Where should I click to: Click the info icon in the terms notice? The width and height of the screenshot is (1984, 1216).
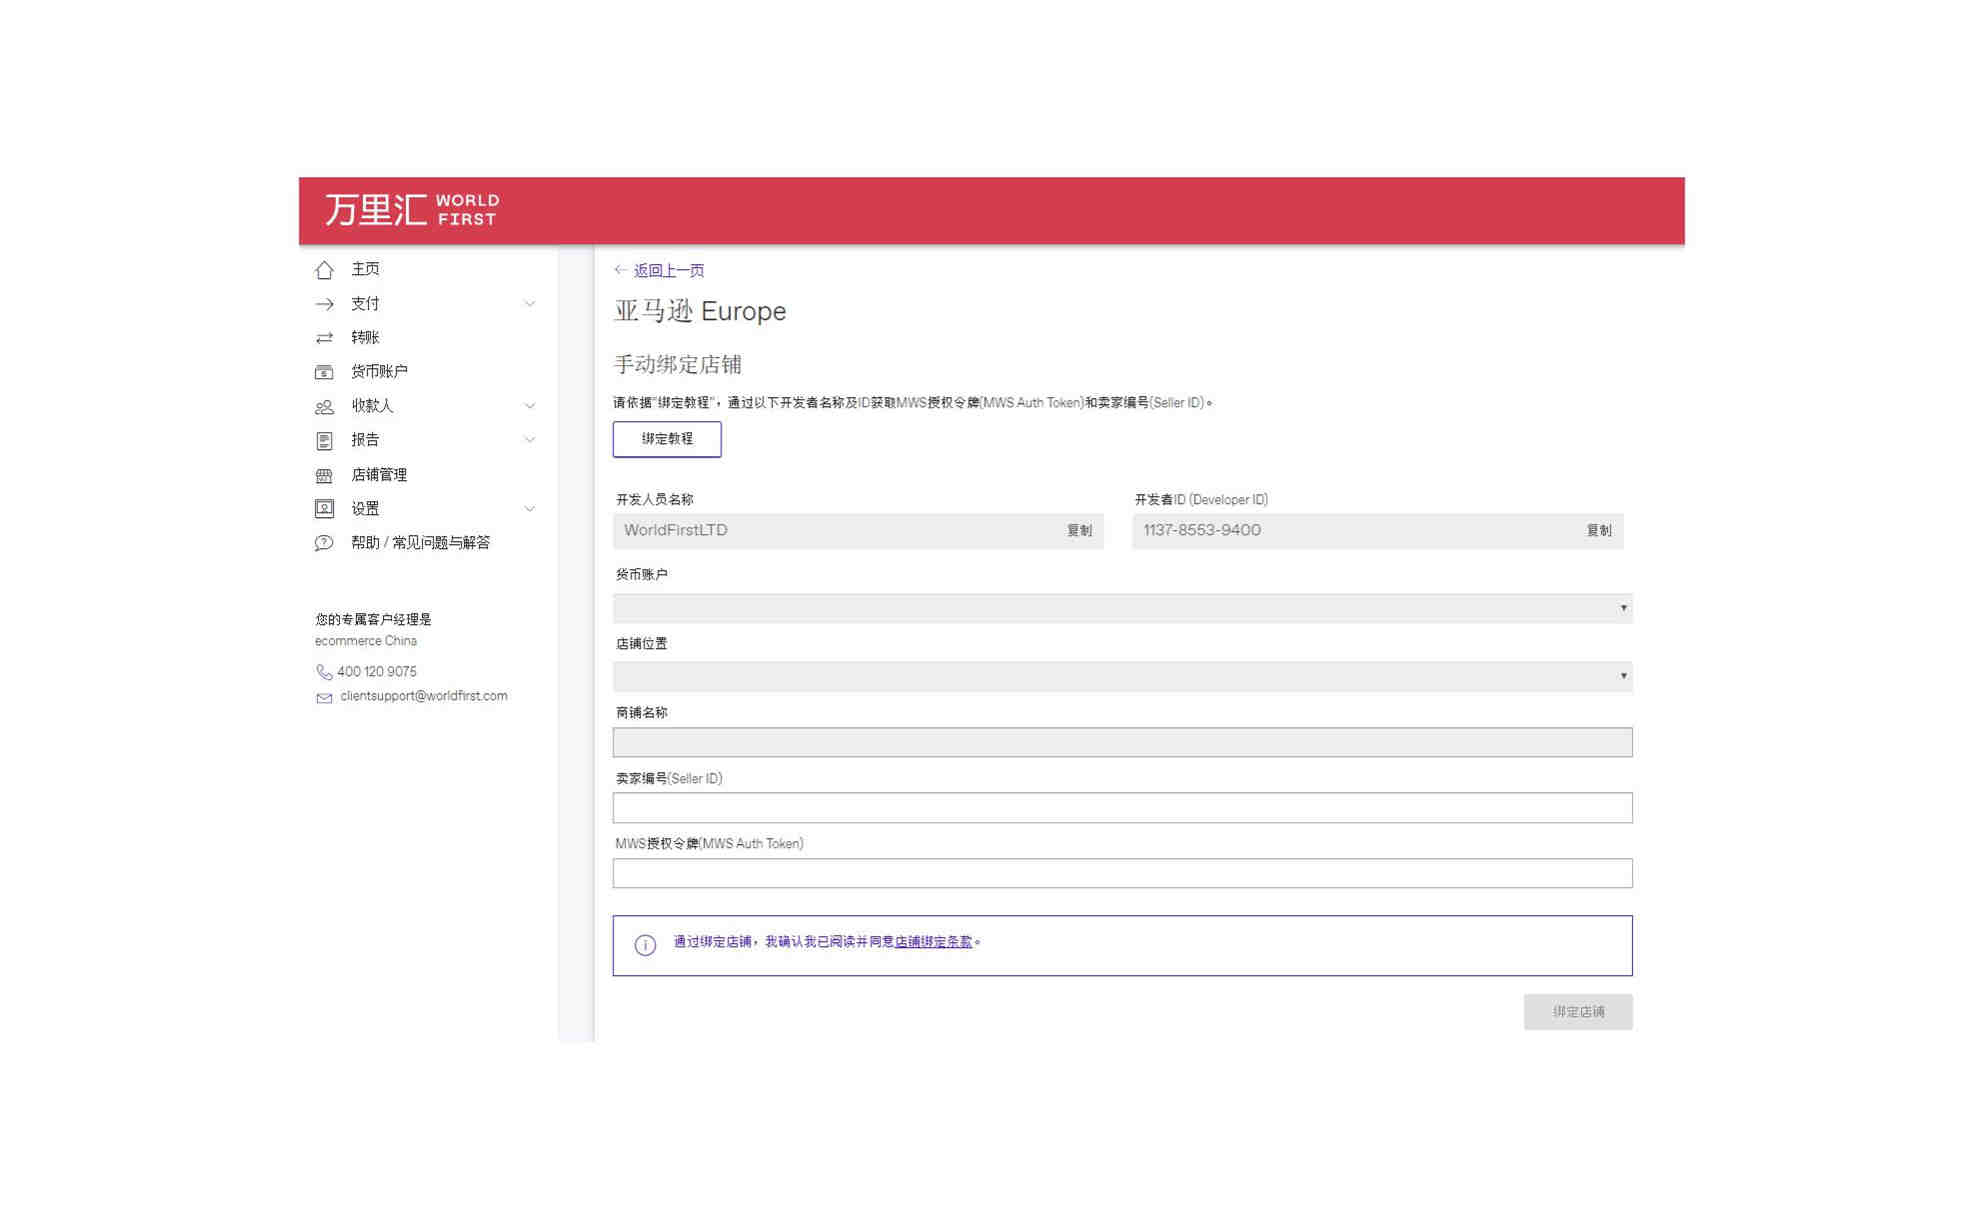645,945
